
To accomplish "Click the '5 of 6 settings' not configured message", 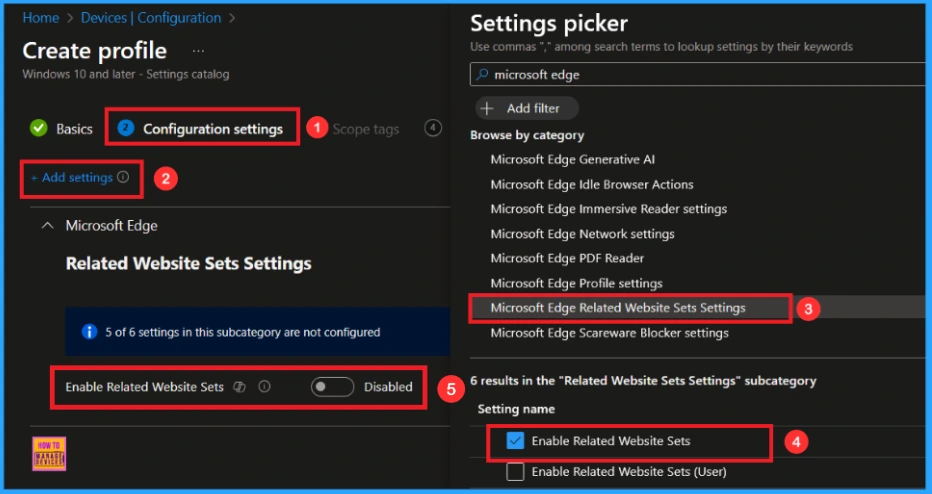I will coord(243,332).
